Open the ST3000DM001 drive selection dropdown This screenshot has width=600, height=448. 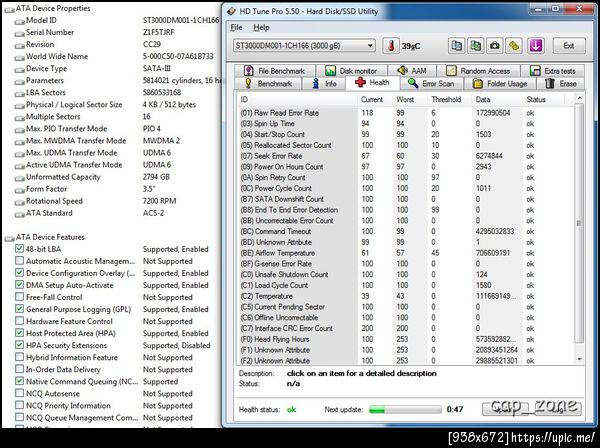[304, 46]
